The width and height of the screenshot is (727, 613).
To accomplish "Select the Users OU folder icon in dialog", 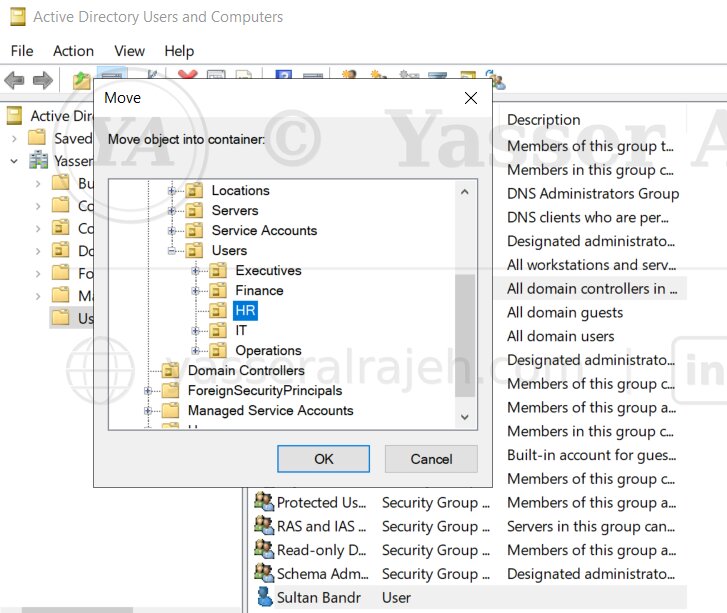I will (x=194, y=250).
